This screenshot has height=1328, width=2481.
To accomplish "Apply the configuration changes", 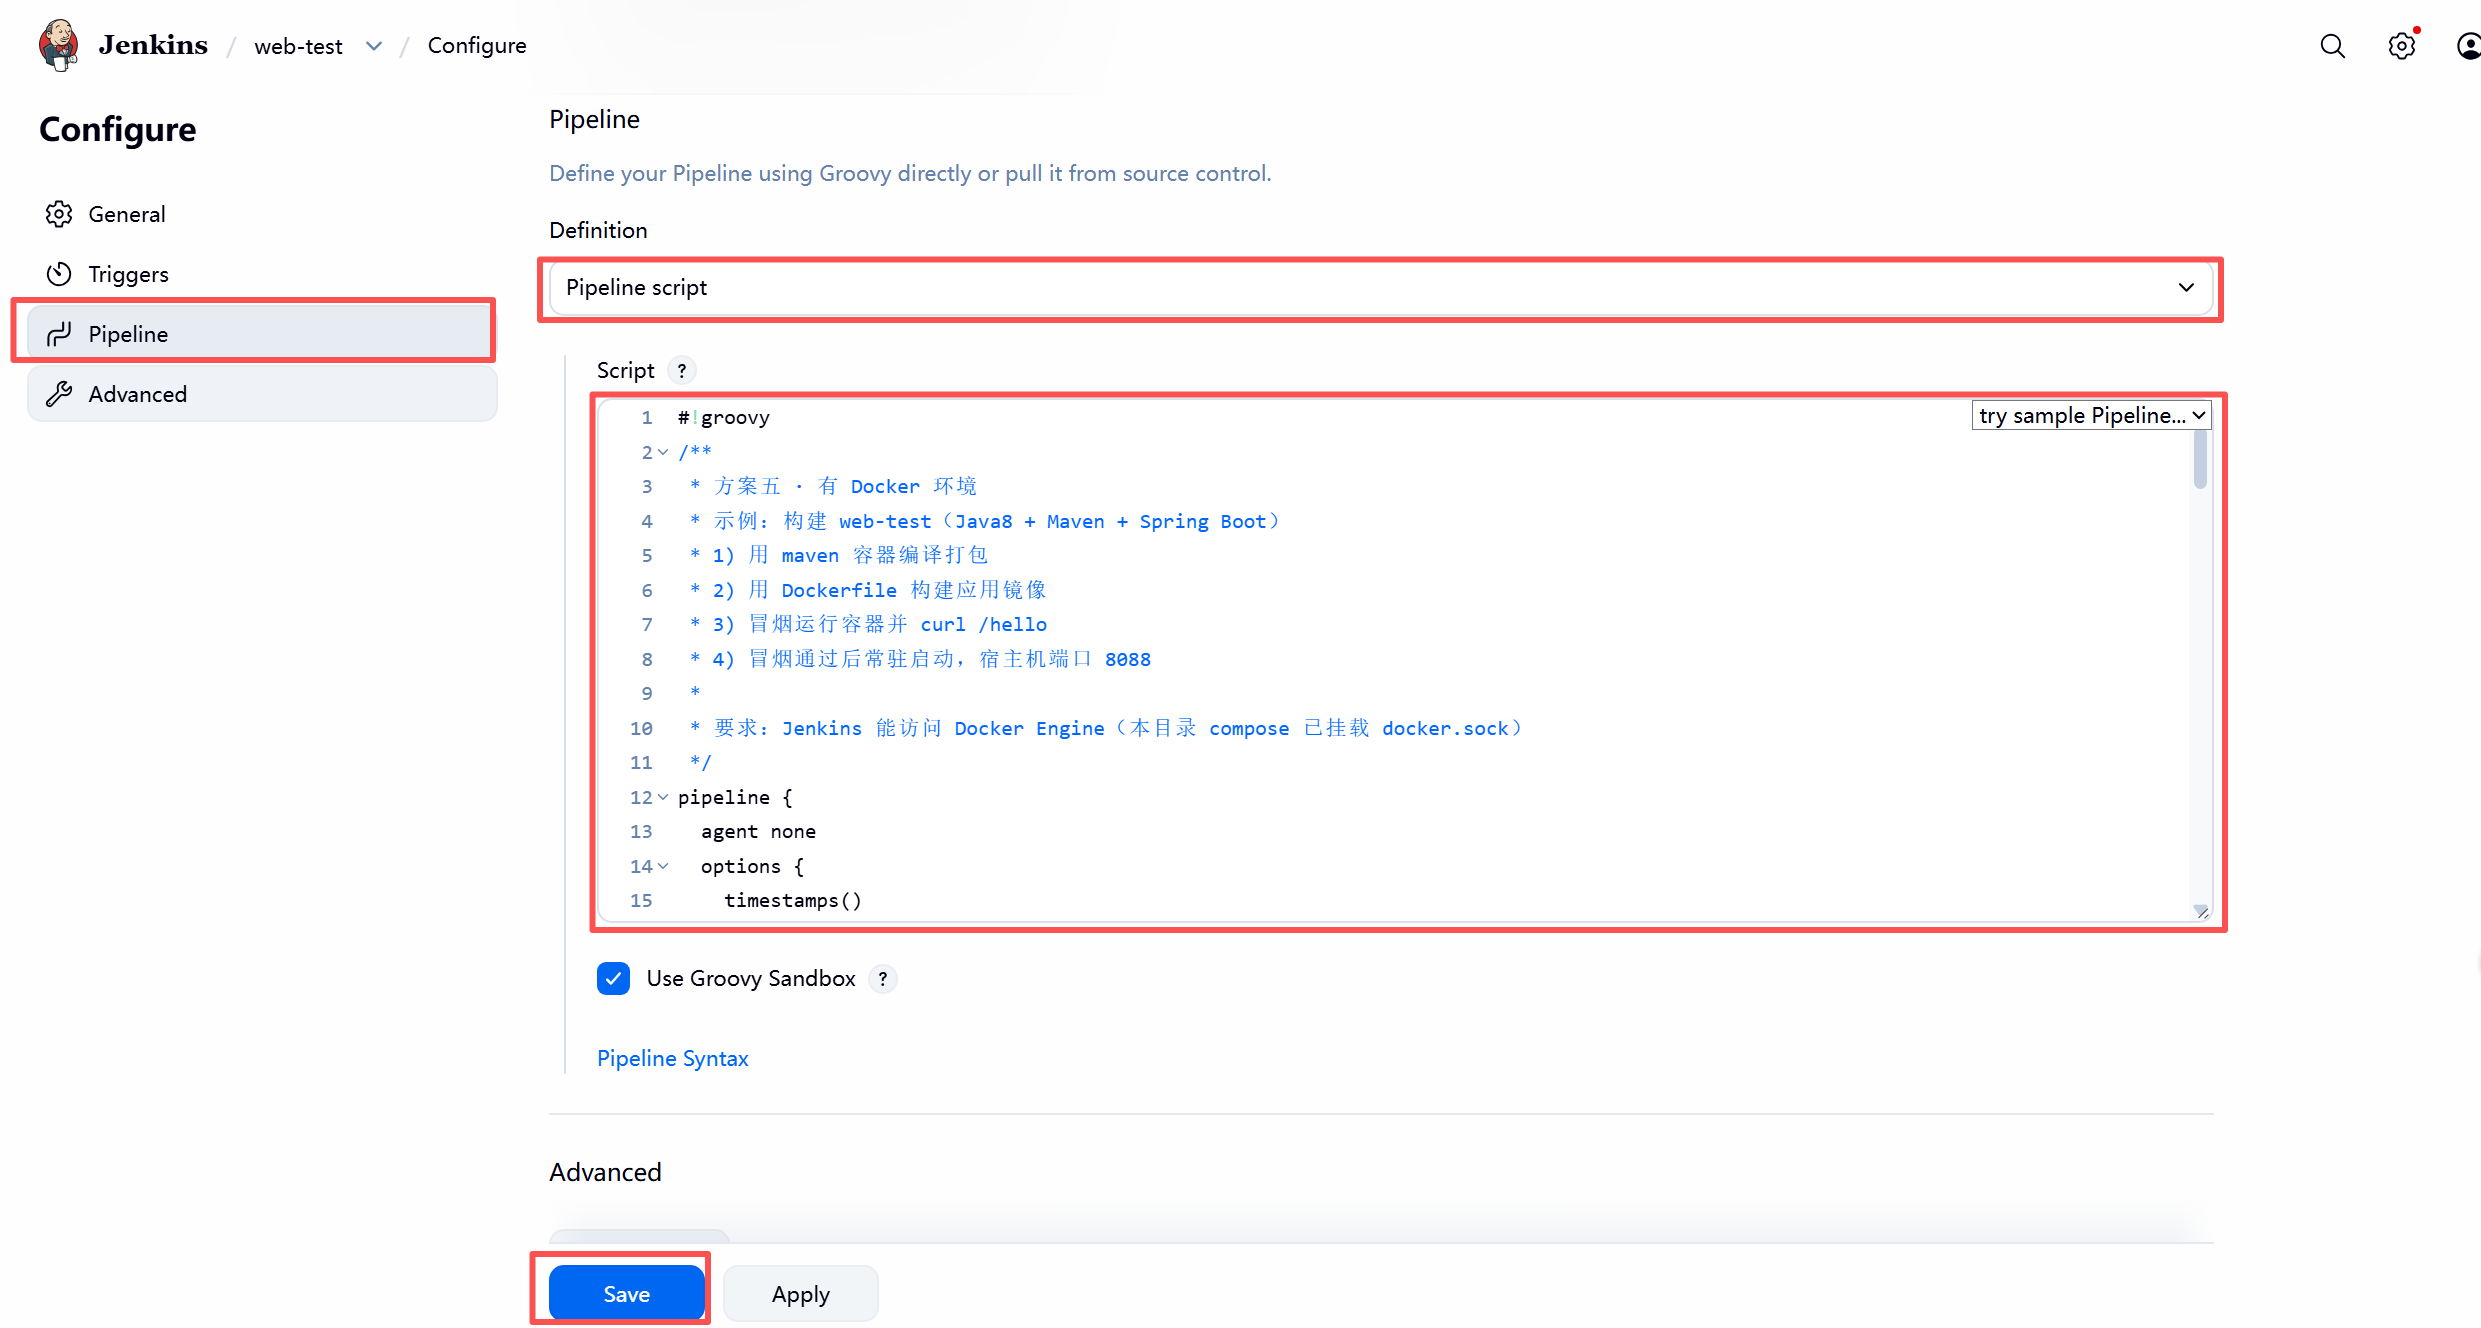I will tap(801, 1294).
